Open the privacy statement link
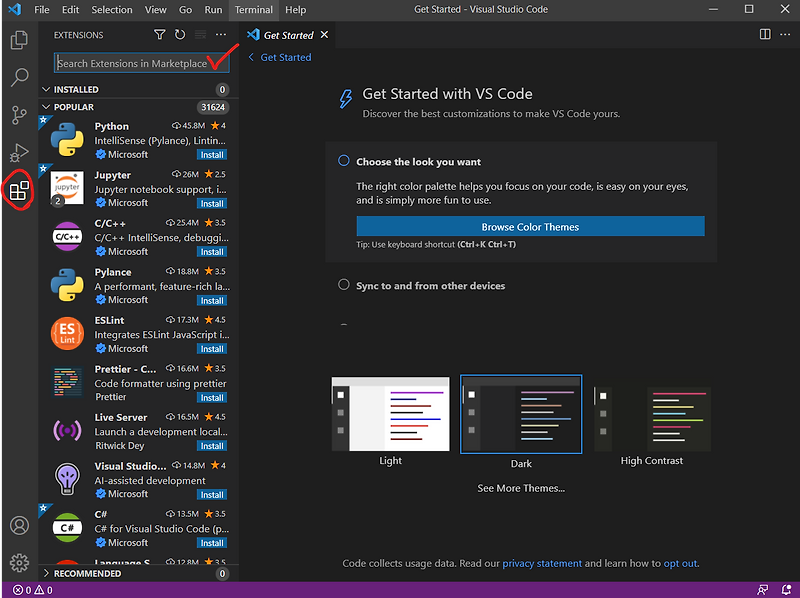The height and width of the screenshot is (598, 800). point(542,563)
